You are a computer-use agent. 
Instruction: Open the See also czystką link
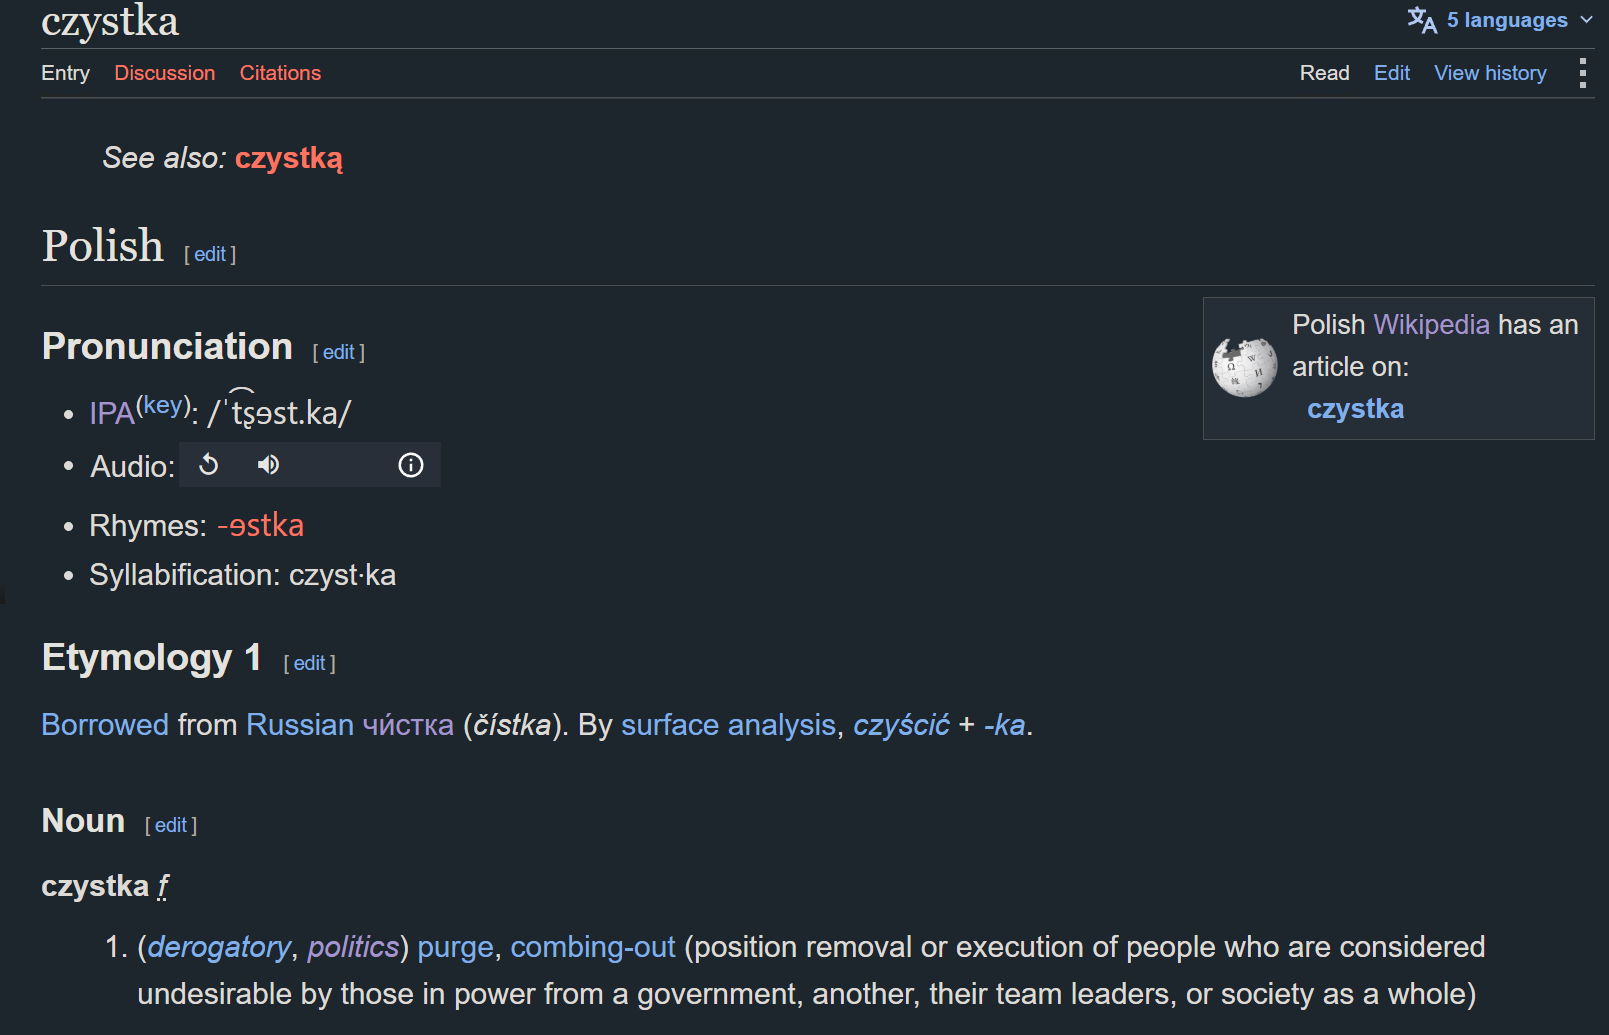click(289, 158)
